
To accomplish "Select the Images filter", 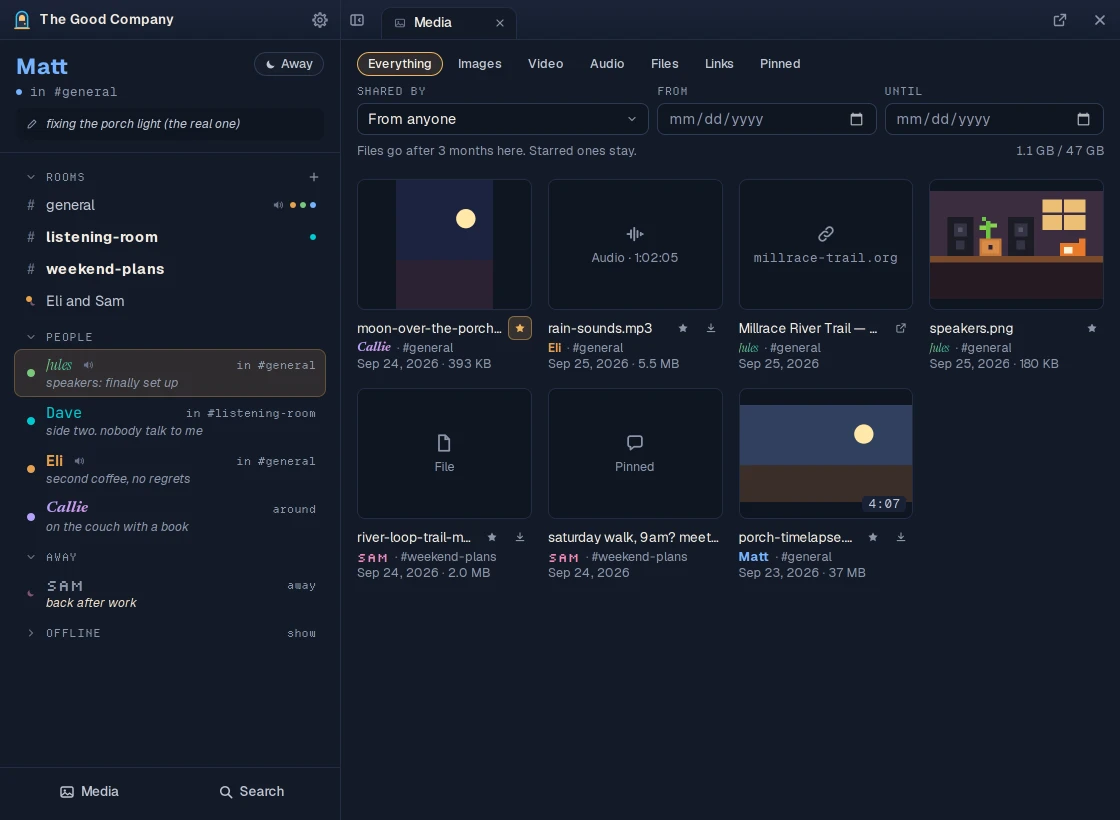I will point(480,64).
